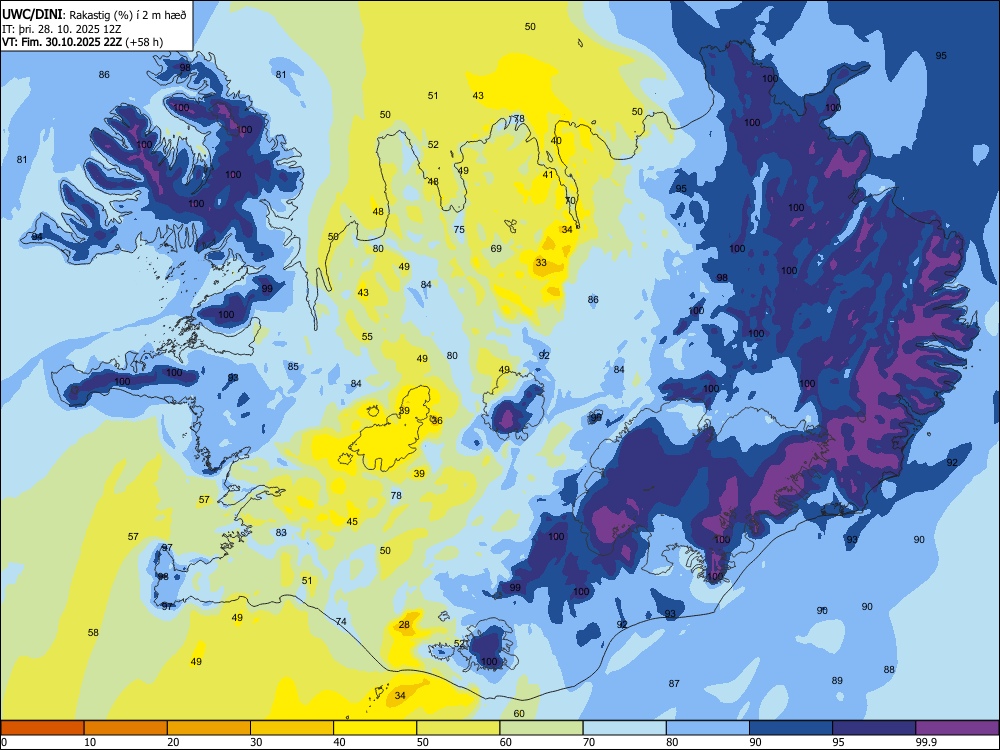Select the 30–40 golden legend swatch
The image size is (1000, 750).
(x=292, y=728)
